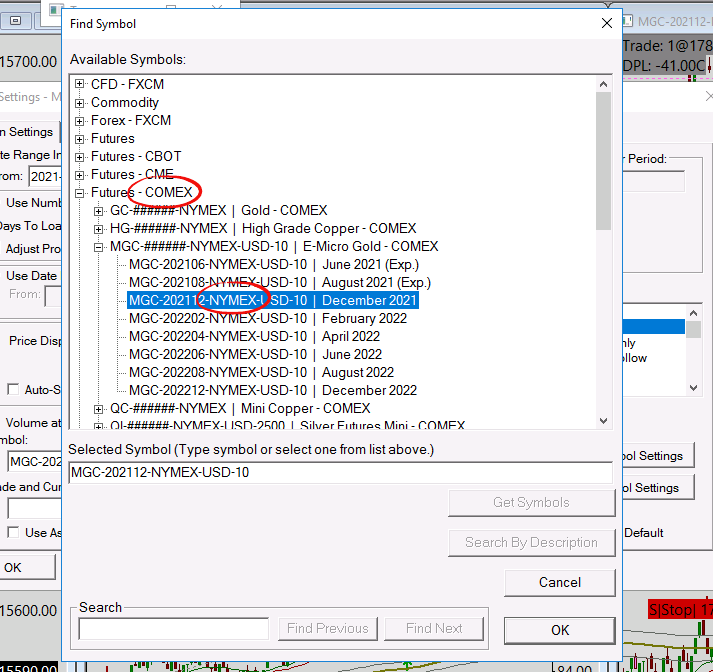The height and width of the screenshot is (672, 713).
Task: Select MGC-202106 June 2021 (Exp.) symbol
Action: [274, 265]
